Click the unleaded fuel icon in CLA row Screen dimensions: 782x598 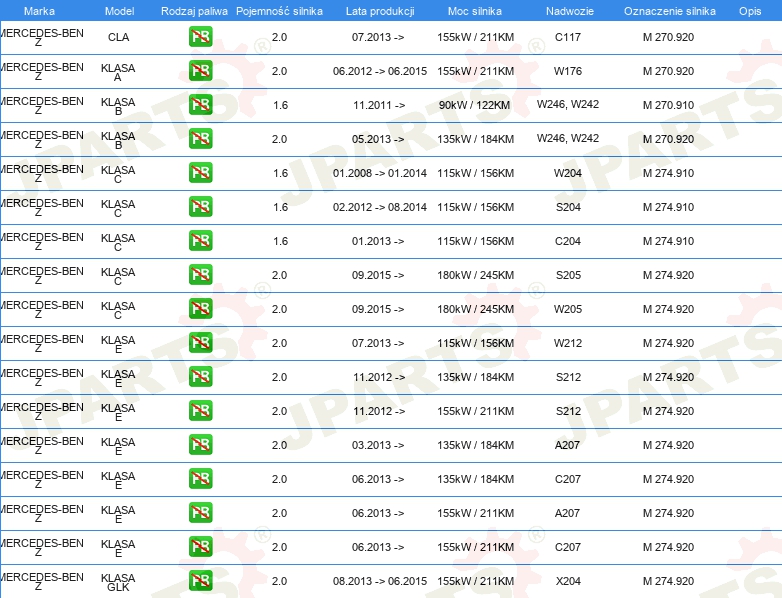pos(200,37)
